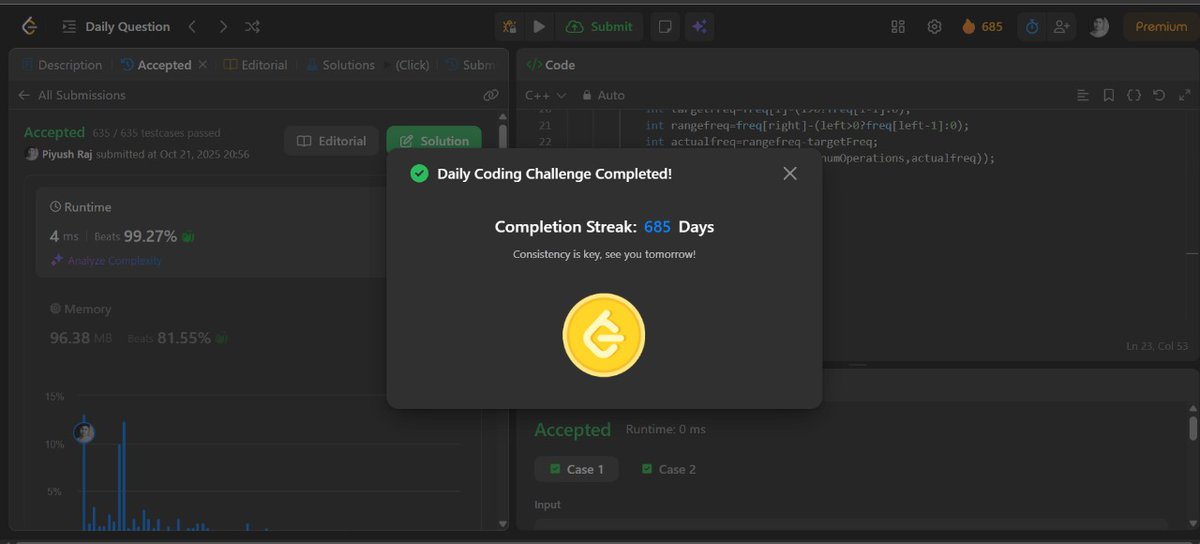Submit the solution
Viewport: 1200px width, 544px height.
tap(600, 27)
